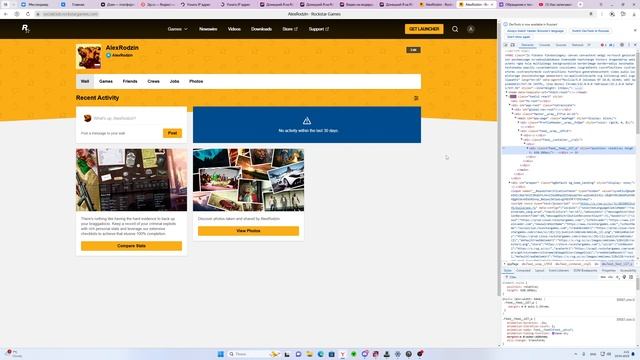Collapse the body element tree node
Viewport: 640px width, 360px height.
point(507,96)
